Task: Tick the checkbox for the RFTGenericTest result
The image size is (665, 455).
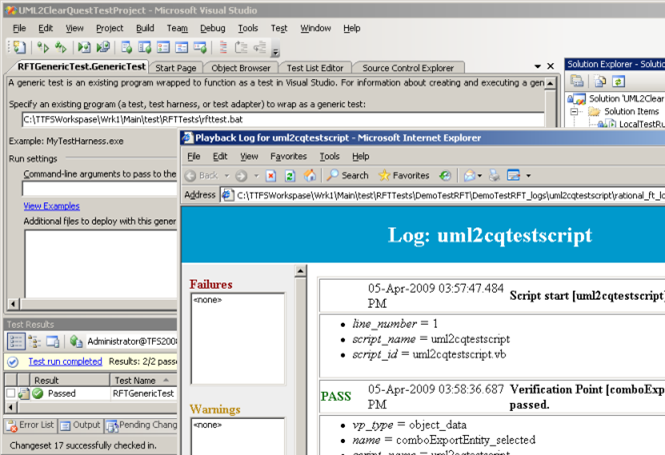Action: pos(11,393)
